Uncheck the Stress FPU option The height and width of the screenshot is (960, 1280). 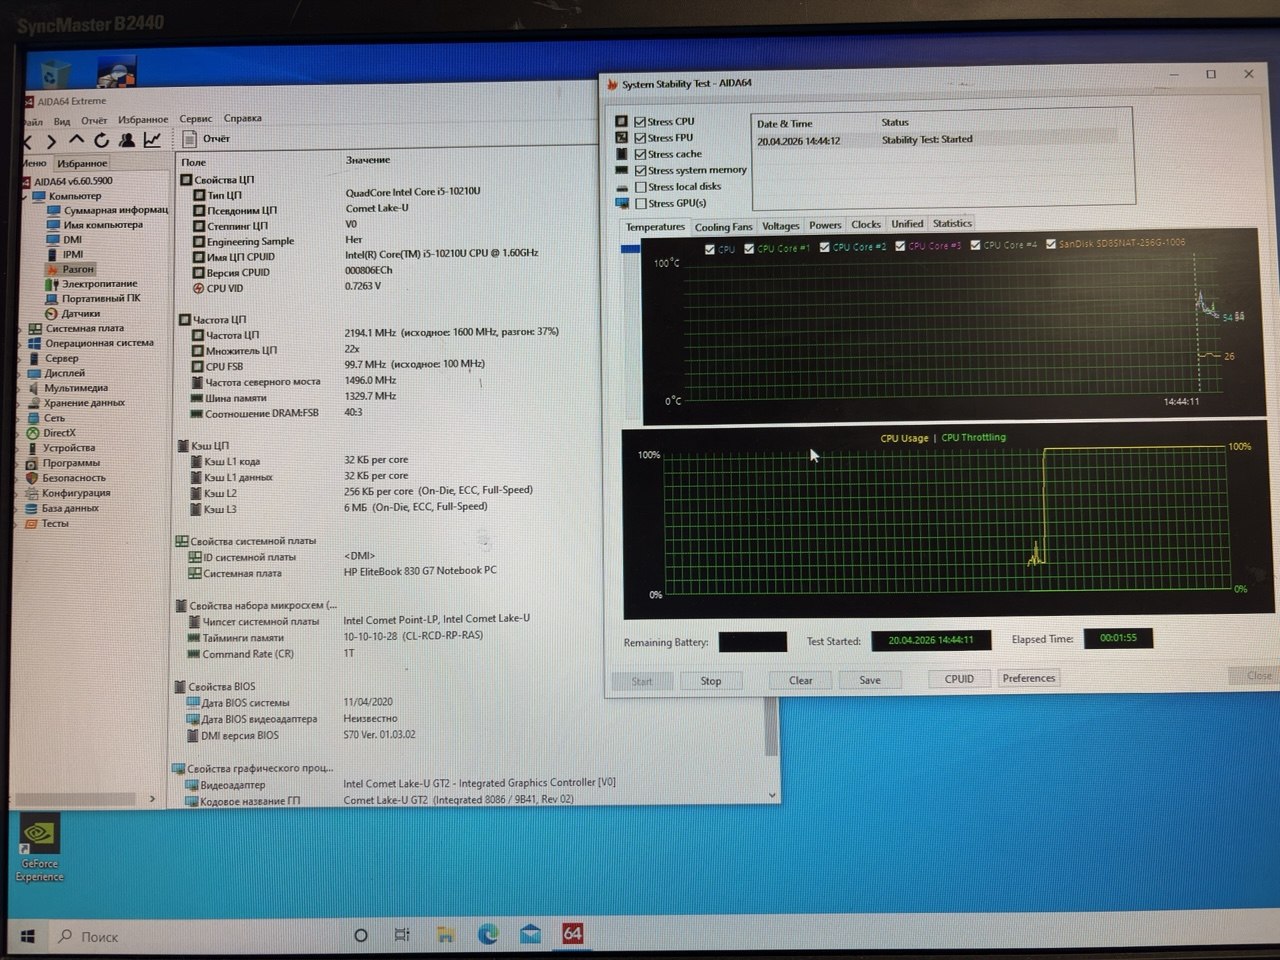pos(641,138)
